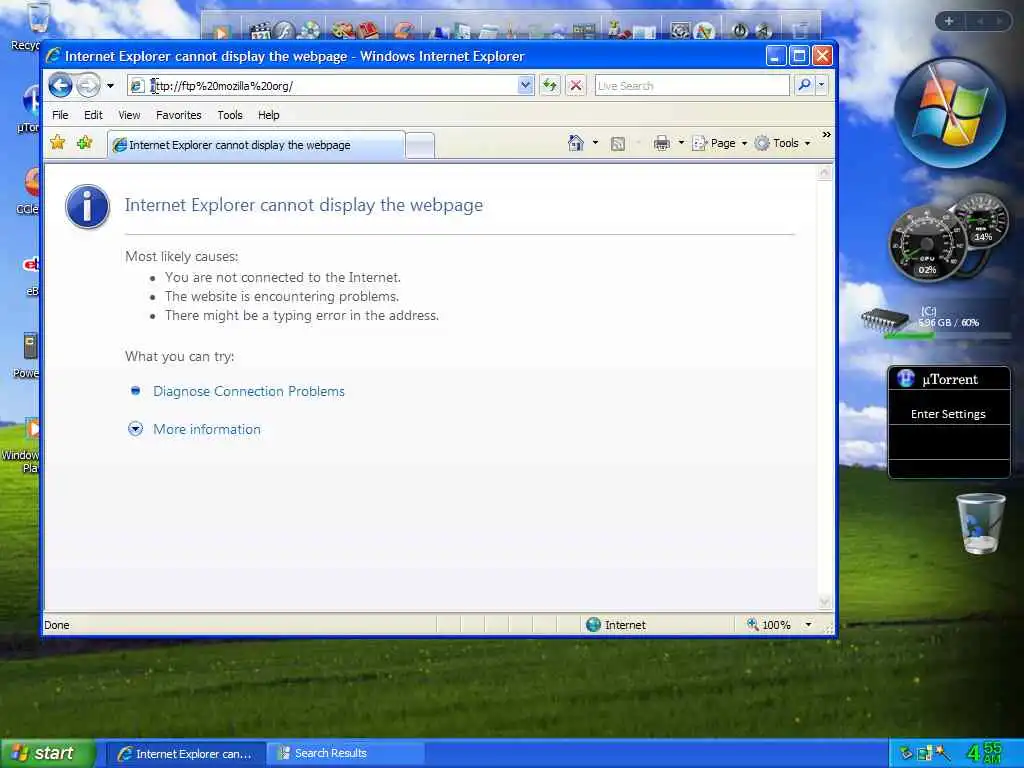The image size is (1024, 768).
Task: Open the View menu
Action: point(129,115)
